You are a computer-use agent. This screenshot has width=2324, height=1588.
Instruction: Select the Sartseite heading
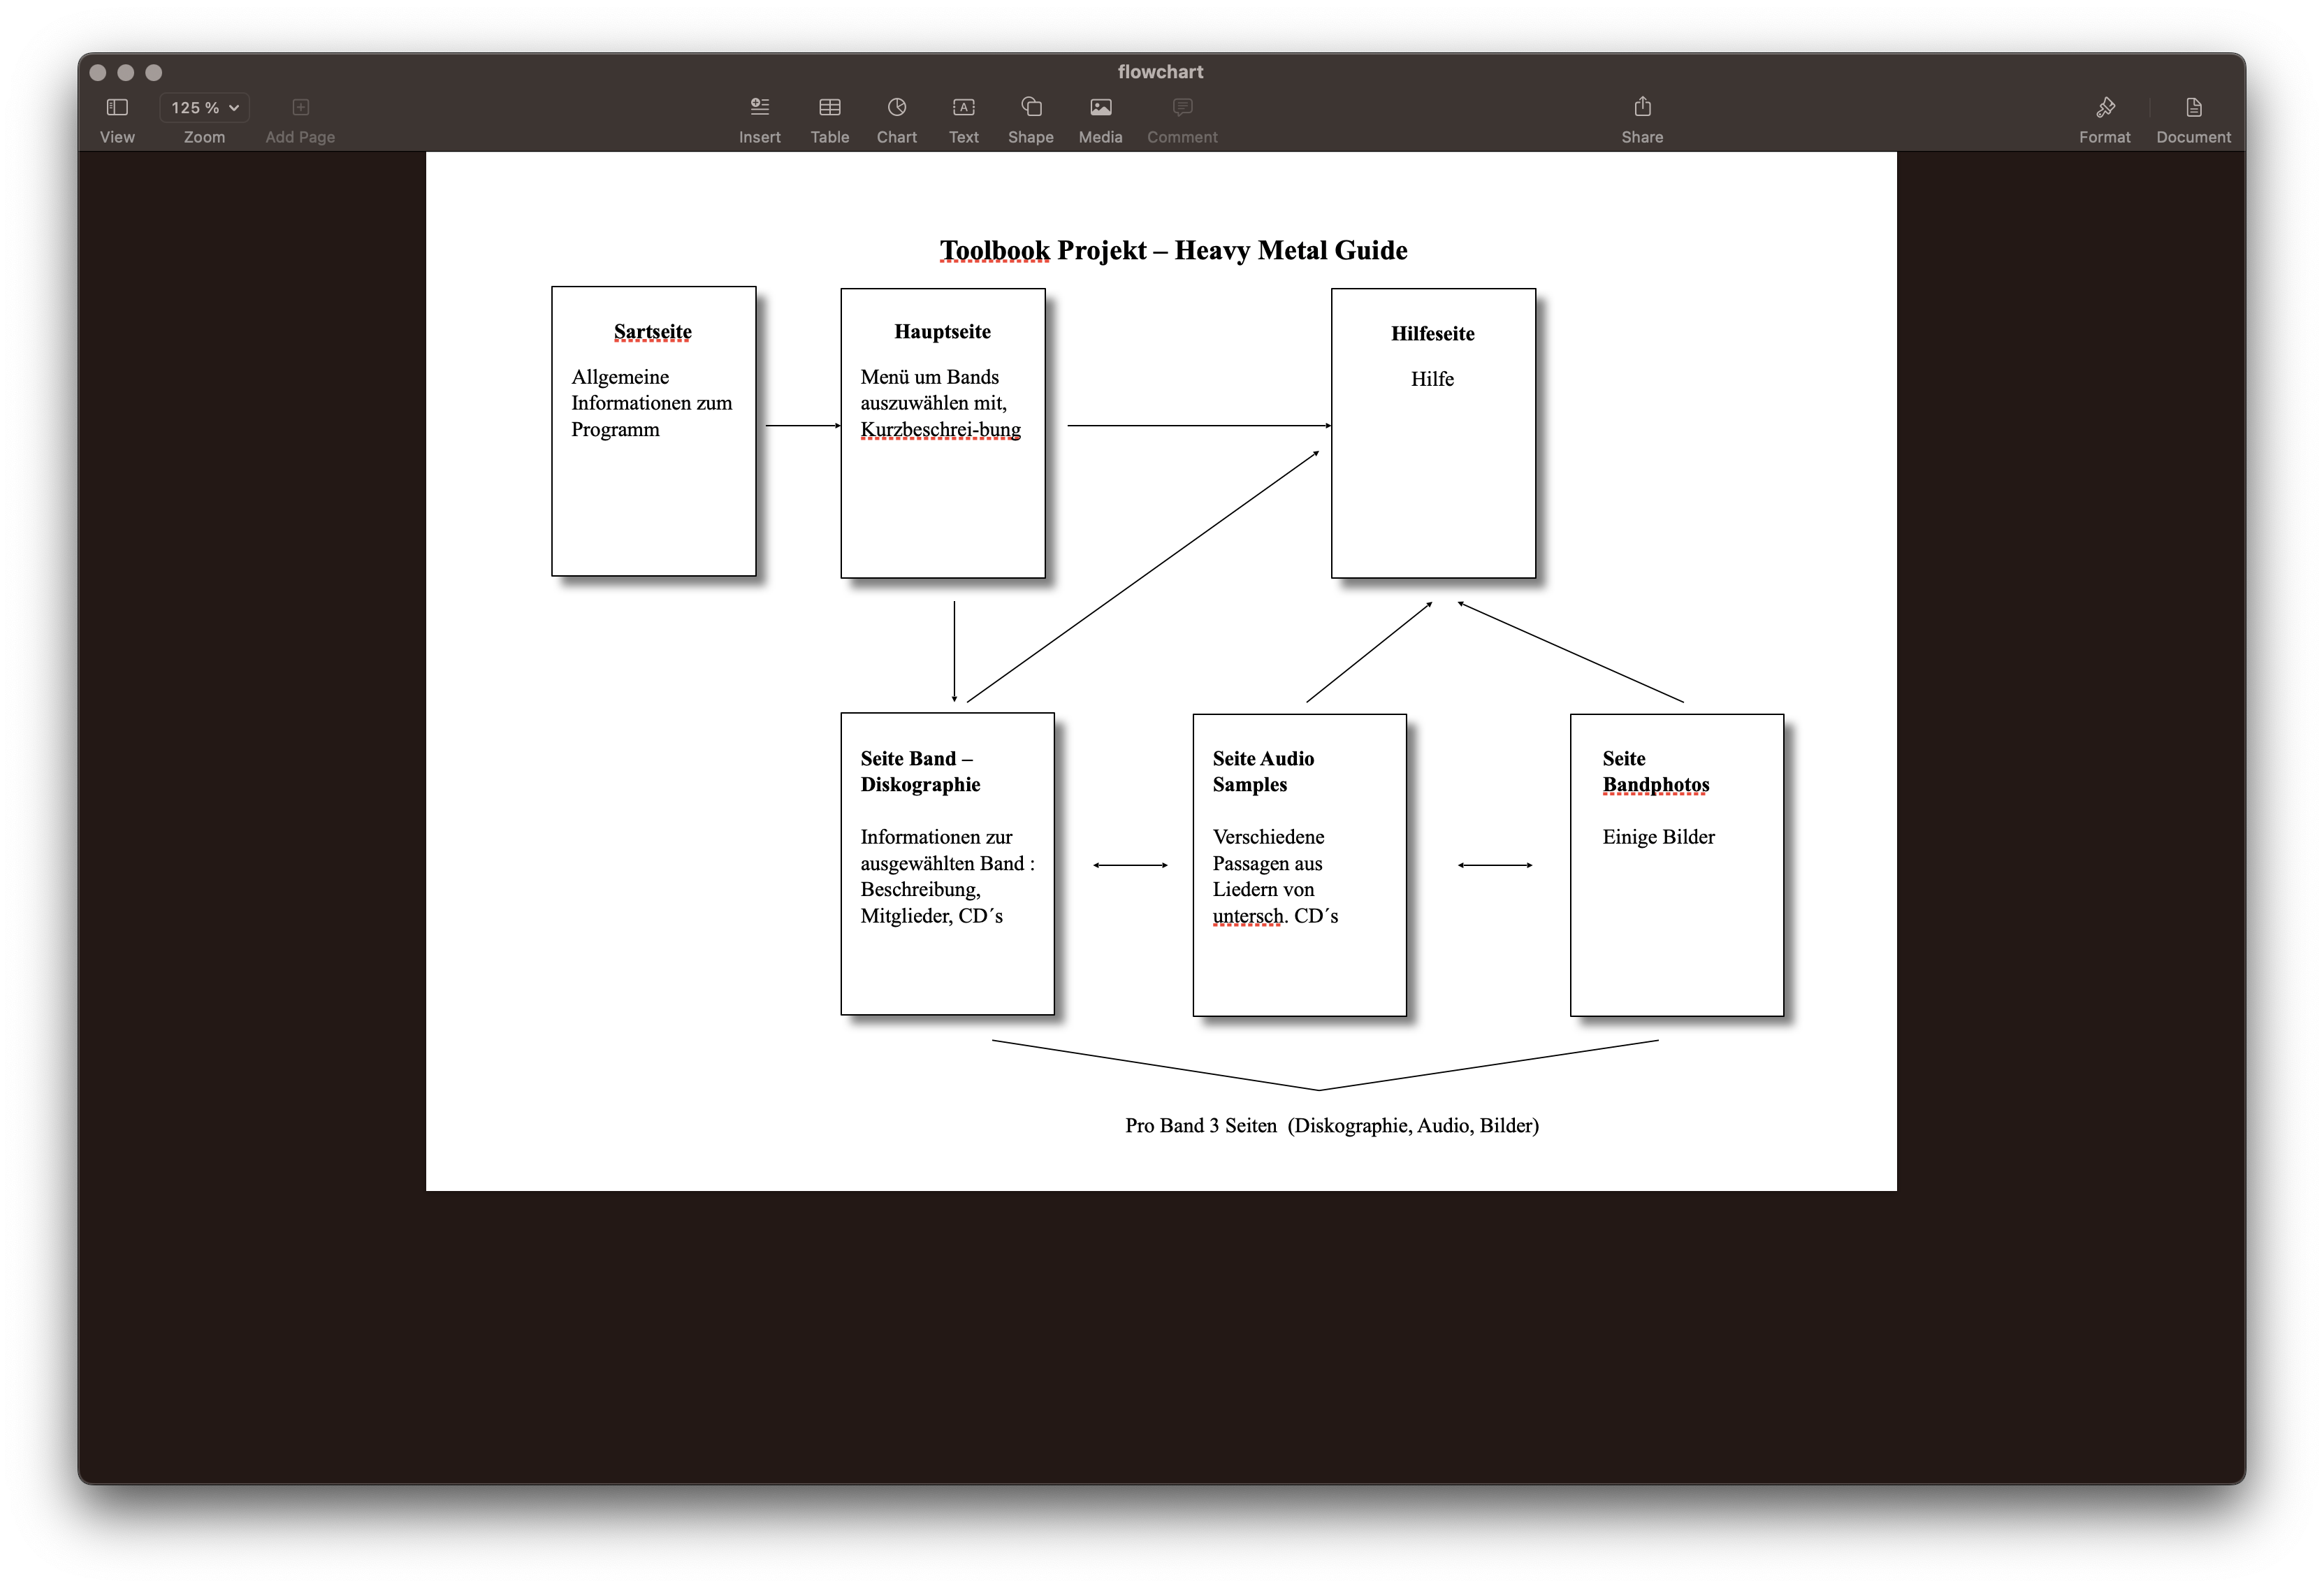652,331
